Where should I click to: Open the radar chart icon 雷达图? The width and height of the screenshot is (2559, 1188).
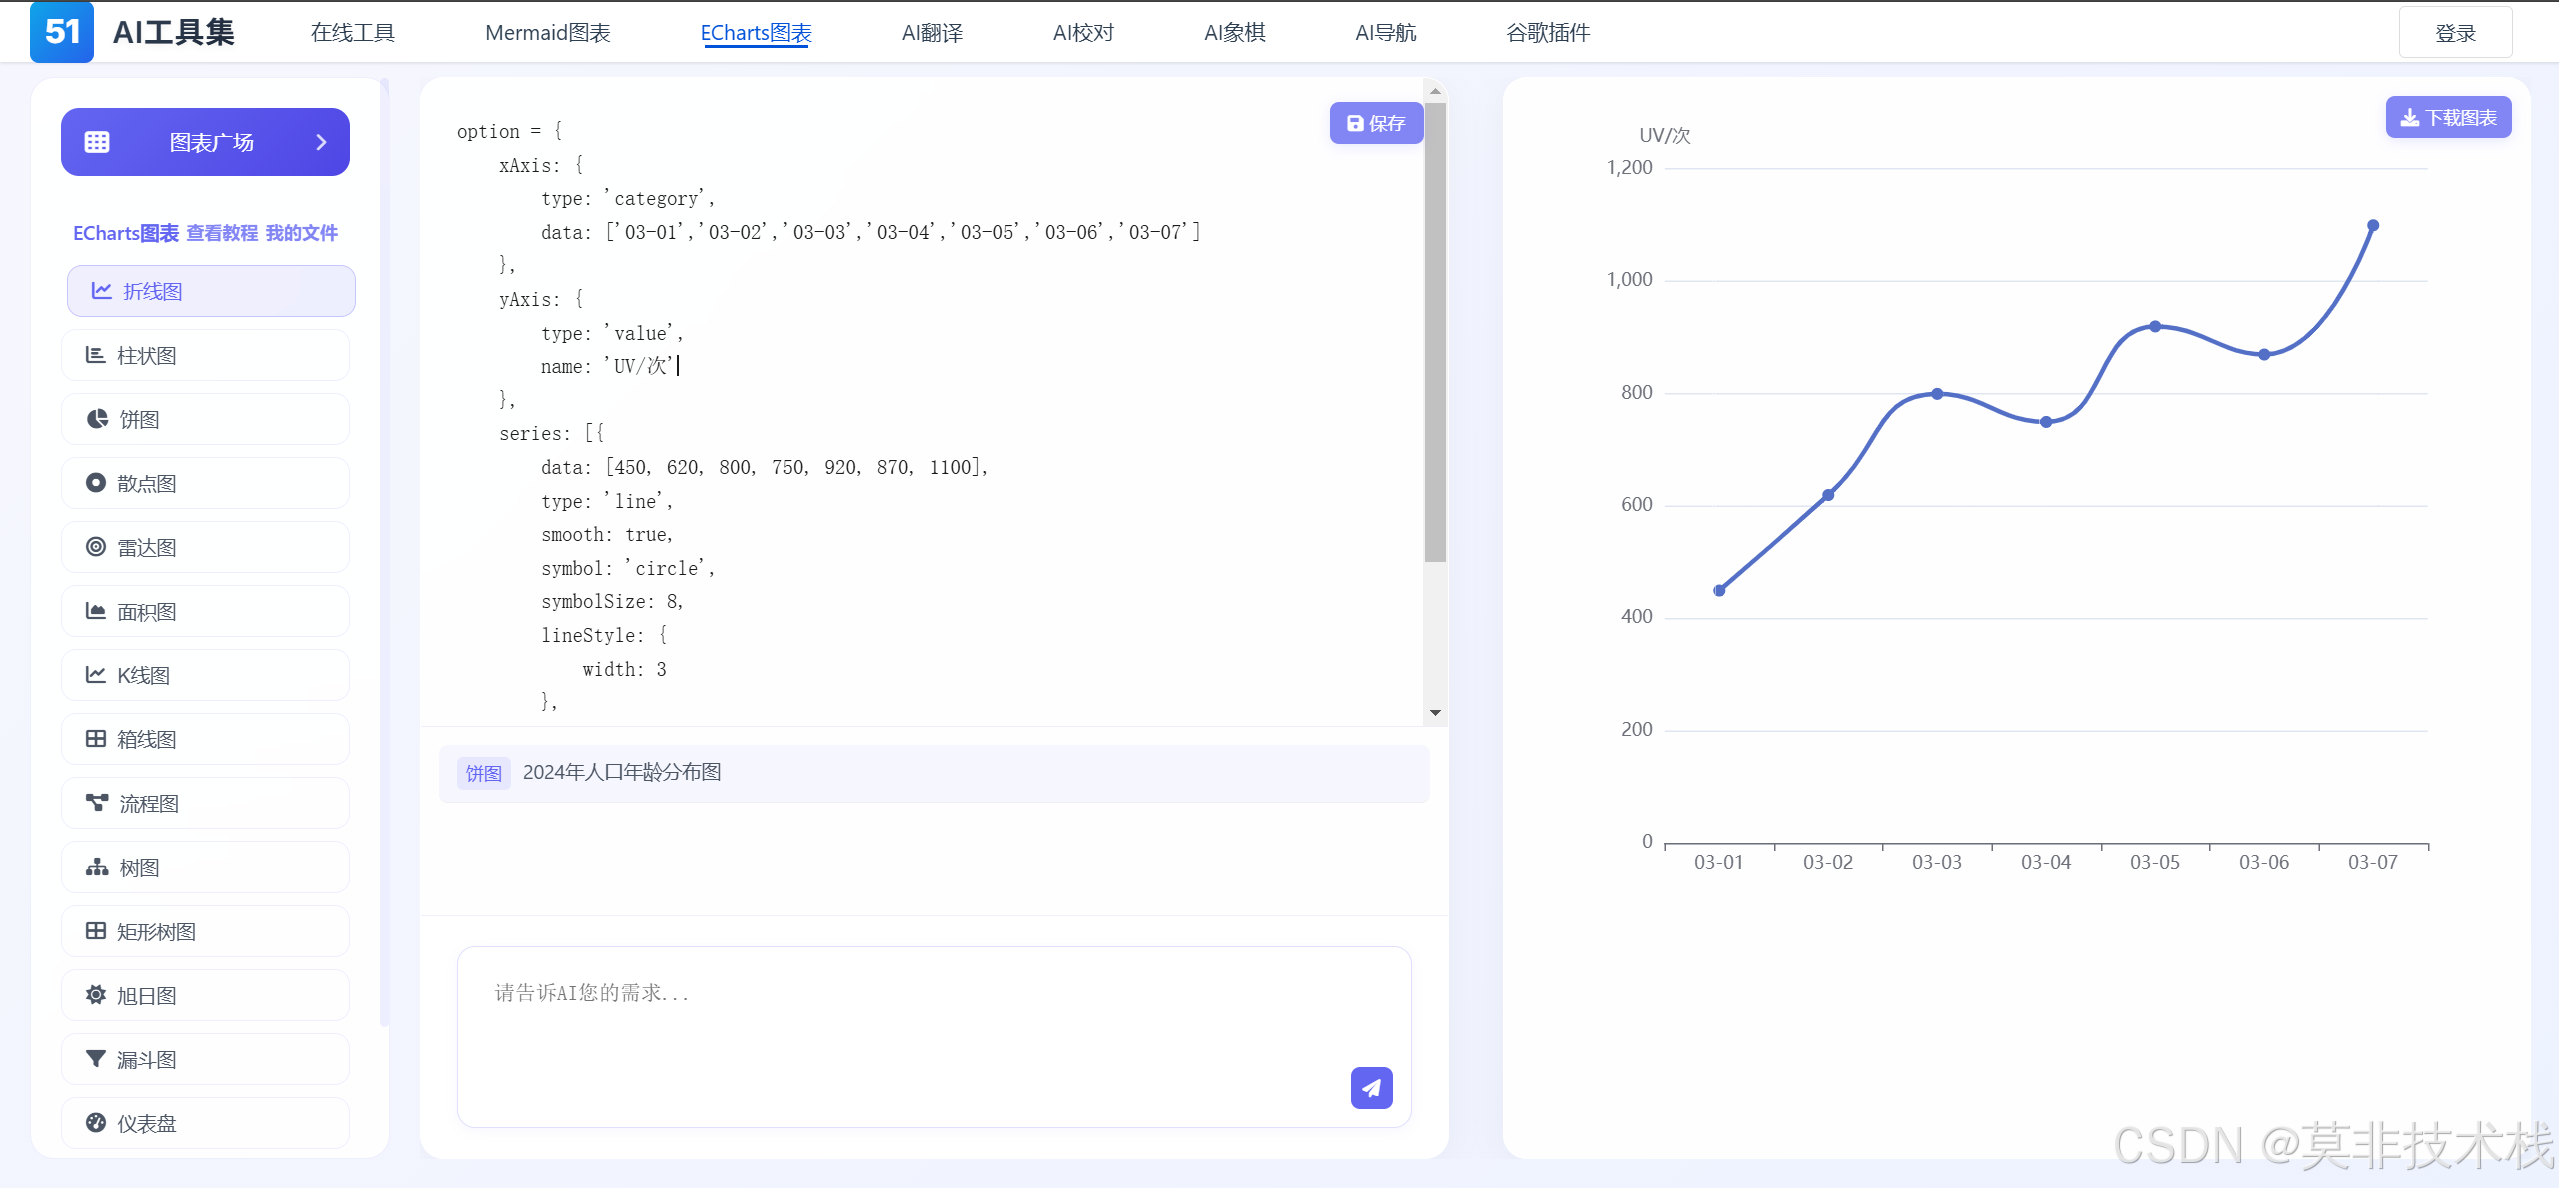tap(96, 547)
